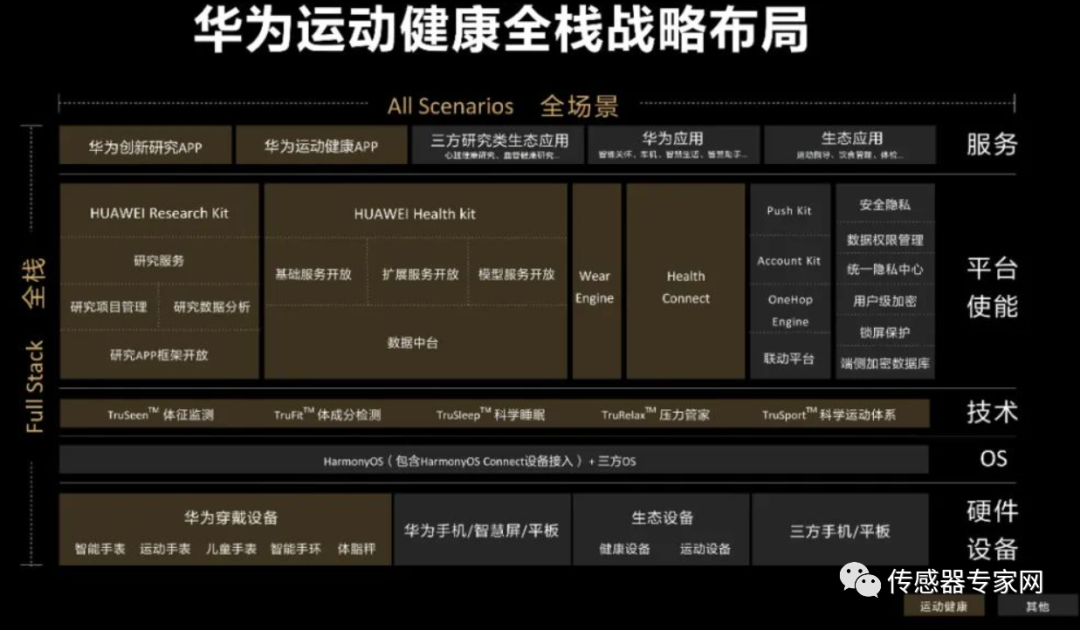Click "运动设备" under ecosystem devices
Screen dimensions: 1080x630
pyautogui.click(x=705, y=549)
